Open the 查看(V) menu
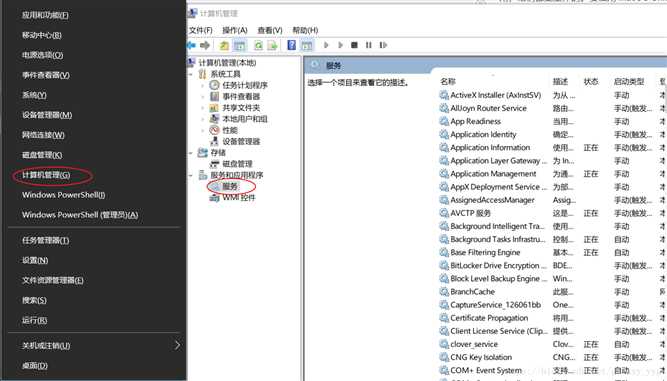667x381 pixels. pos(270,30)
